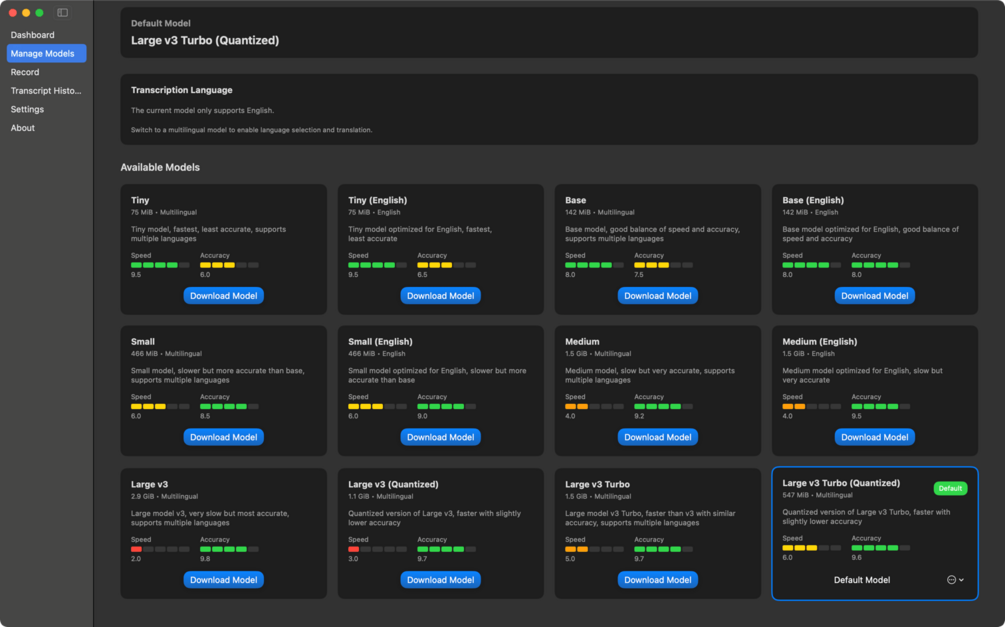Download the Large v3 Turbo model
The width and height of the screenshot is (1005, 627).
(x=657, y=580)
